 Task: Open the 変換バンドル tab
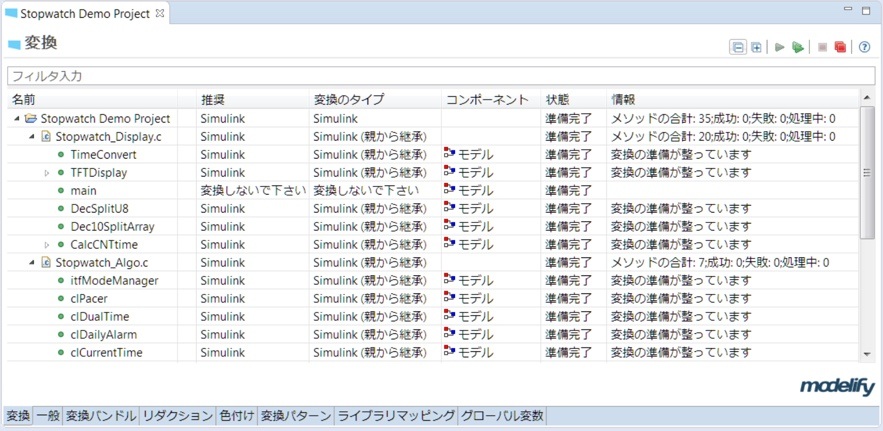pos(101,416)
